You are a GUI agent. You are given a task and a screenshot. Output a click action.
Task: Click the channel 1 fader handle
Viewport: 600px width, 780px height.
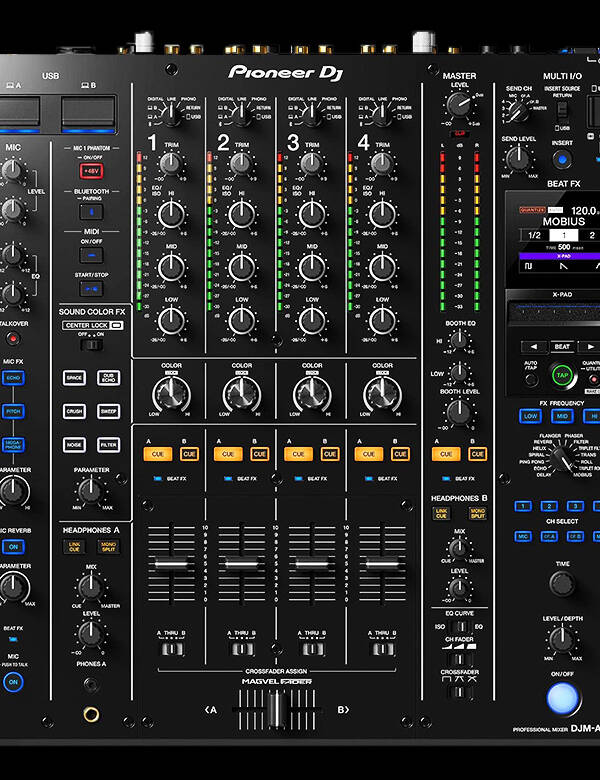pos(171,563)
